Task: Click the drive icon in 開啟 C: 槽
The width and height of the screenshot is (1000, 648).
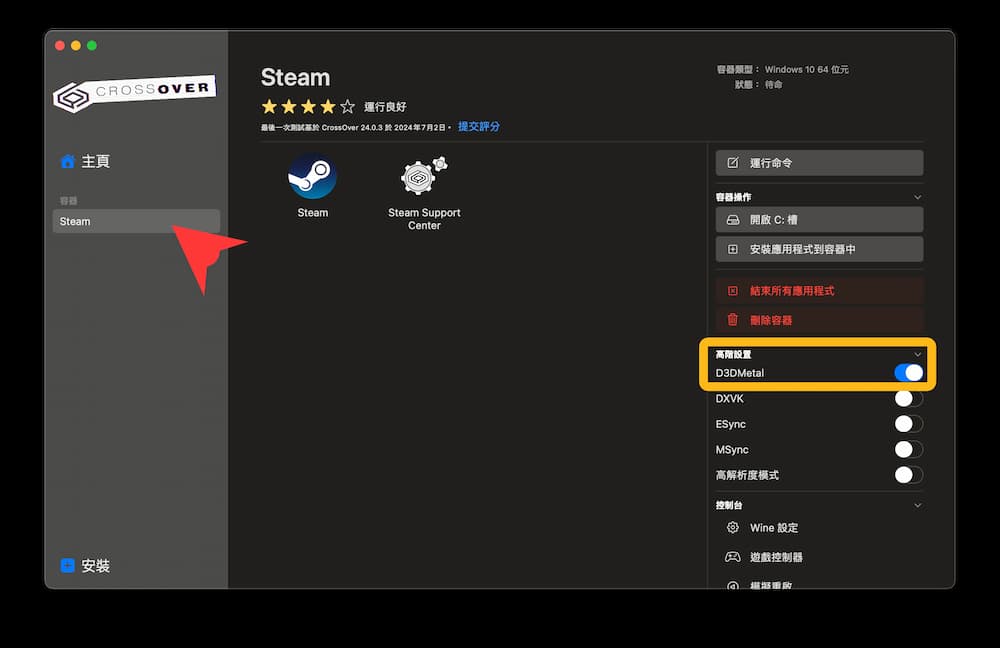Action: pyautogui.click(x=733, y=219)
